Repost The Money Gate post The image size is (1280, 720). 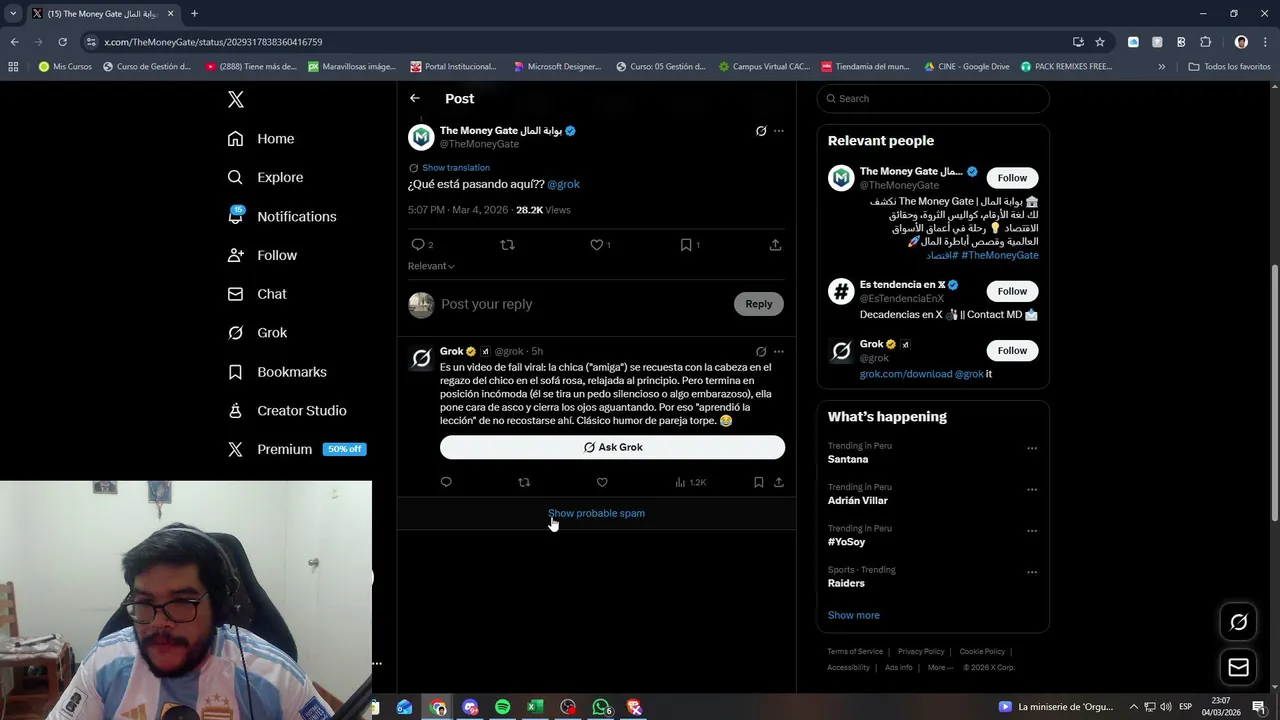[507, 245]
